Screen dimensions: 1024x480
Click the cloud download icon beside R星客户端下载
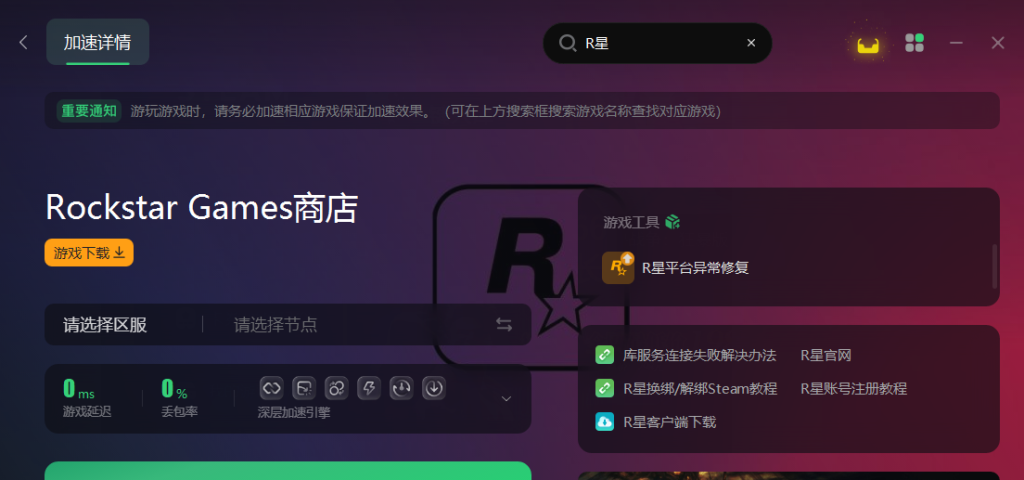[605, 422]
